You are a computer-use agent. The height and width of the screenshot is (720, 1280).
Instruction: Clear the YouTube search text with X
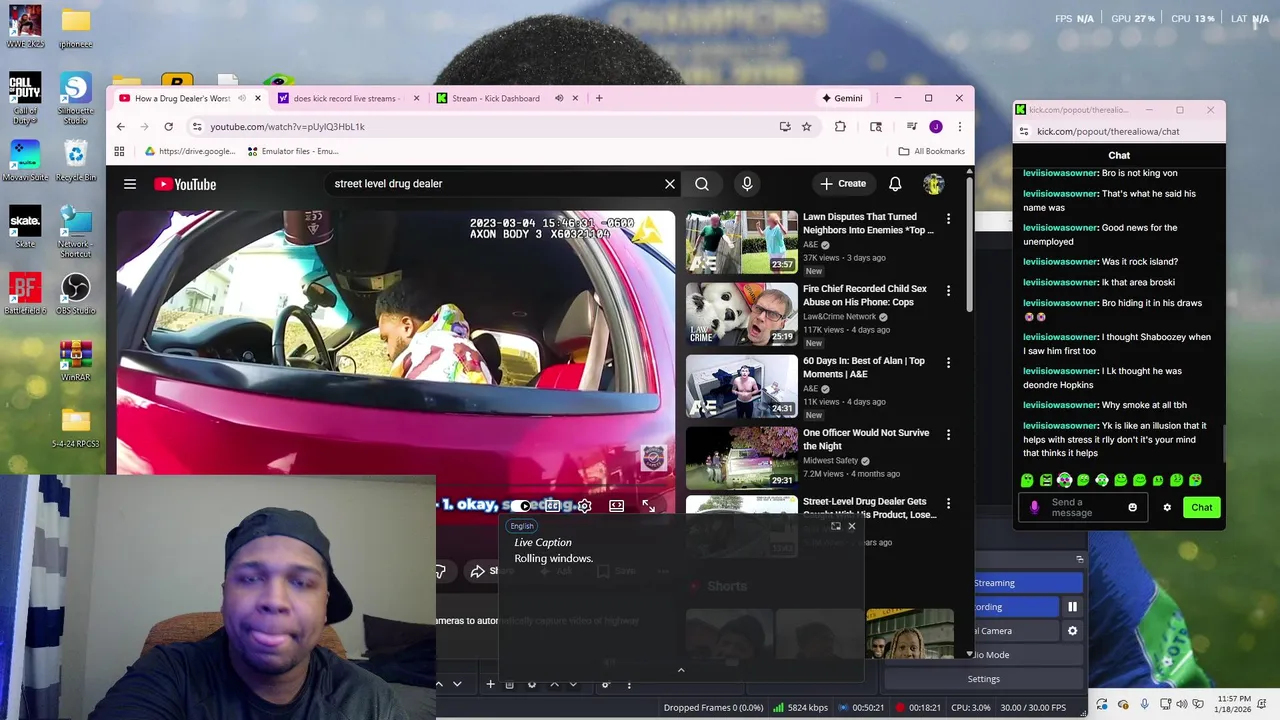tap(670, 184)
